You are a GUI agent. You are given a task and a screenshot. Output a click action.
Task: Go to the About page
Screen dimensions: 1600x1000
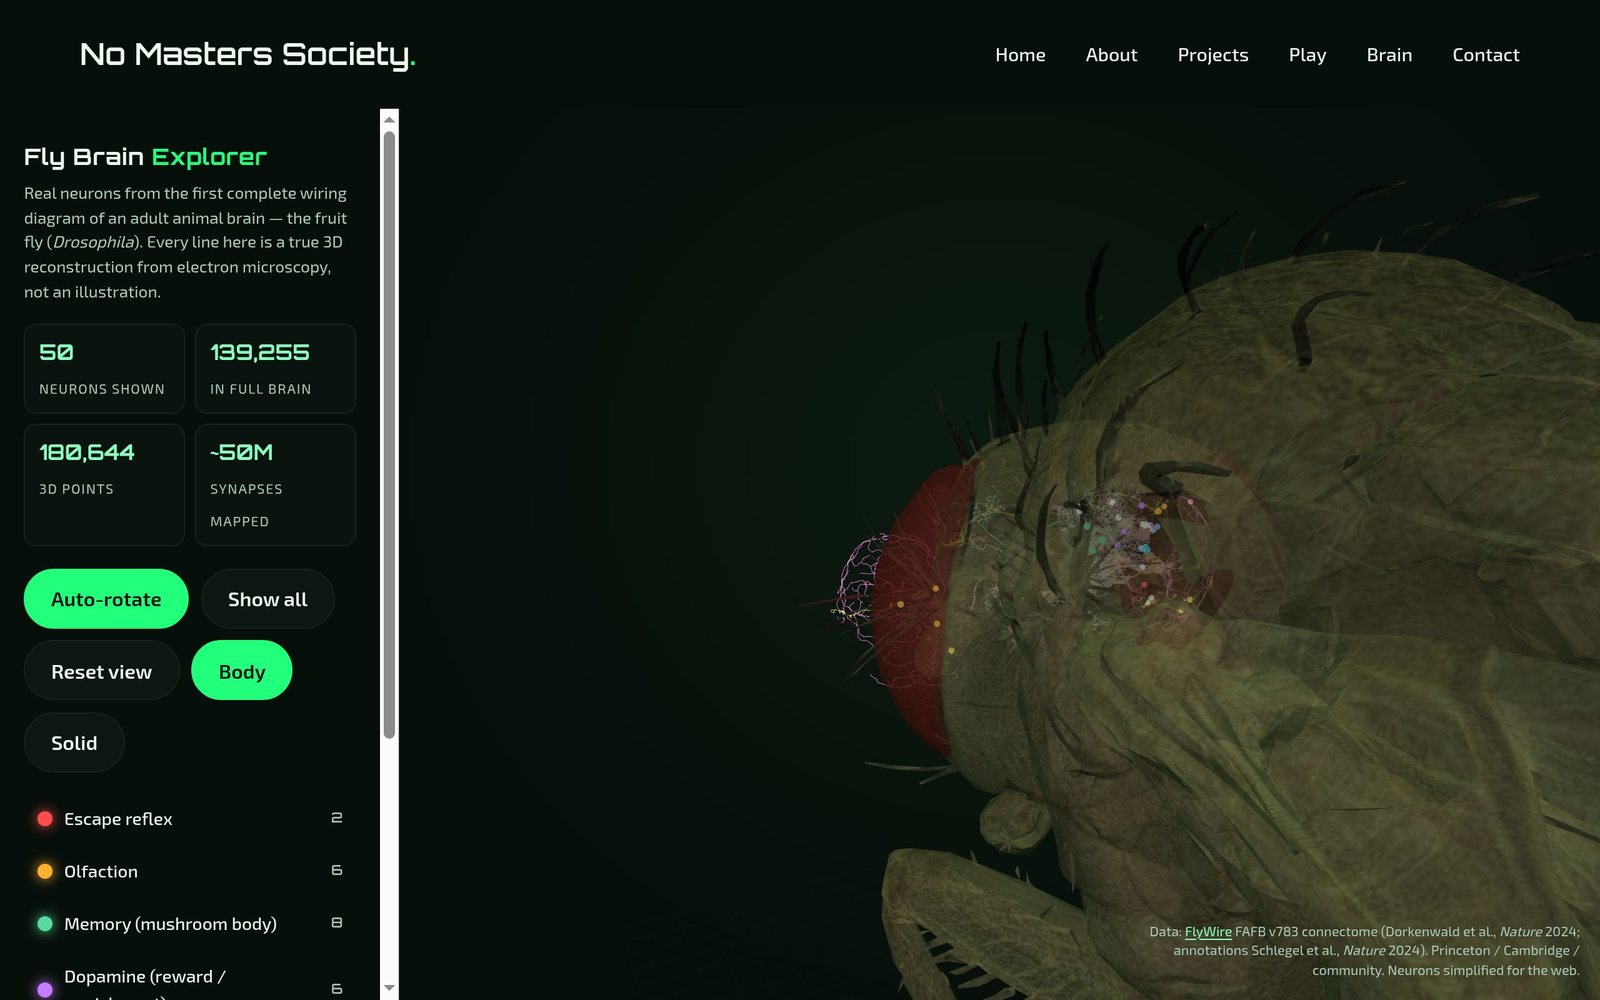coord(1111,55)
